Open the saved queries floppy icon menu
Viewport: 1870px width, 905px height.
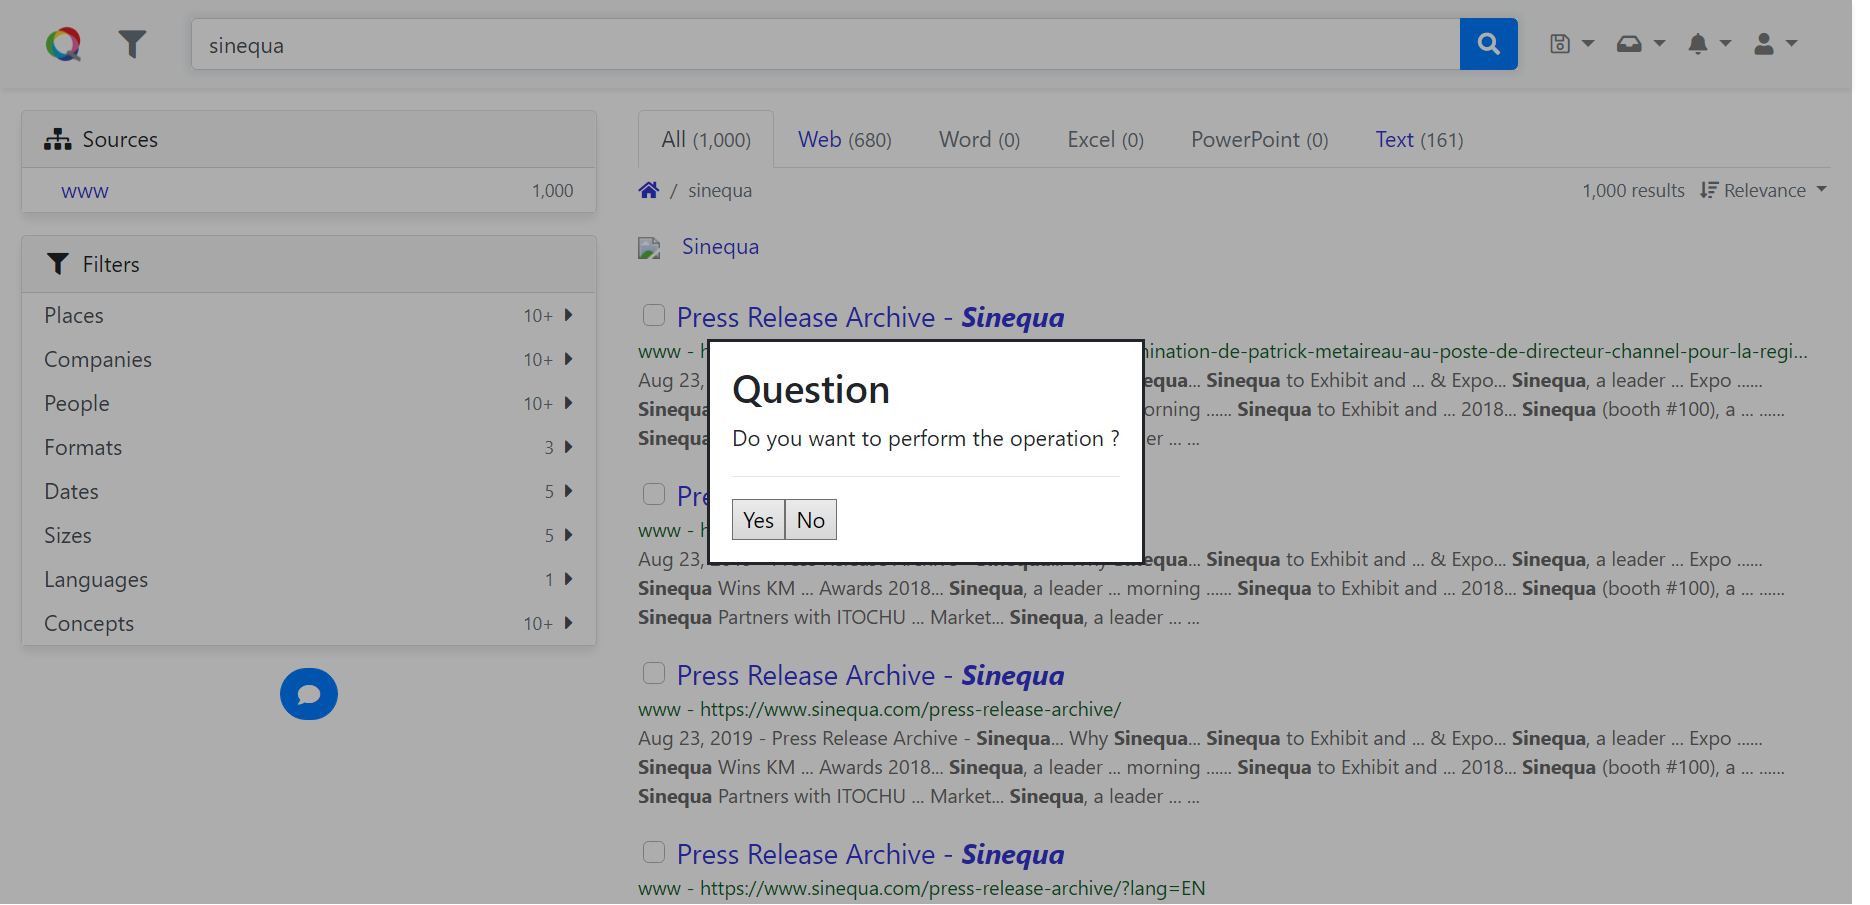point(1571,44)
